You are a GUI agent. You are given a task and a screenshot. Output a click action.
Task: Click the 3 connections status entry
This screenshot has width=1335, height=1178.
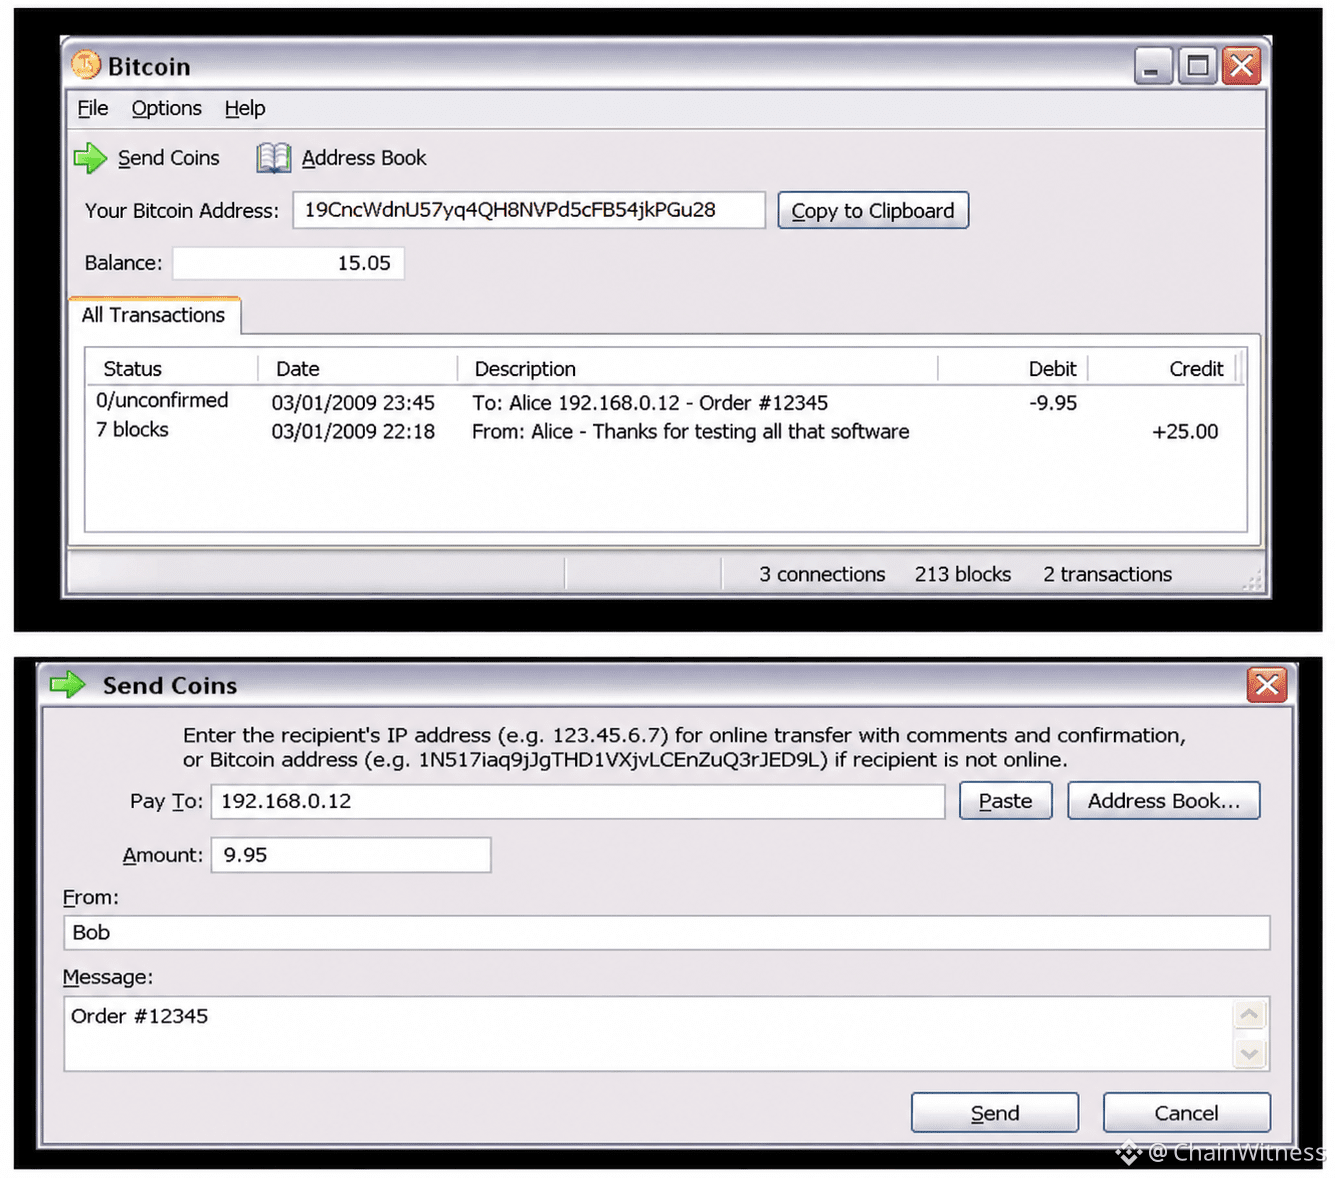[x=822, y=574]
